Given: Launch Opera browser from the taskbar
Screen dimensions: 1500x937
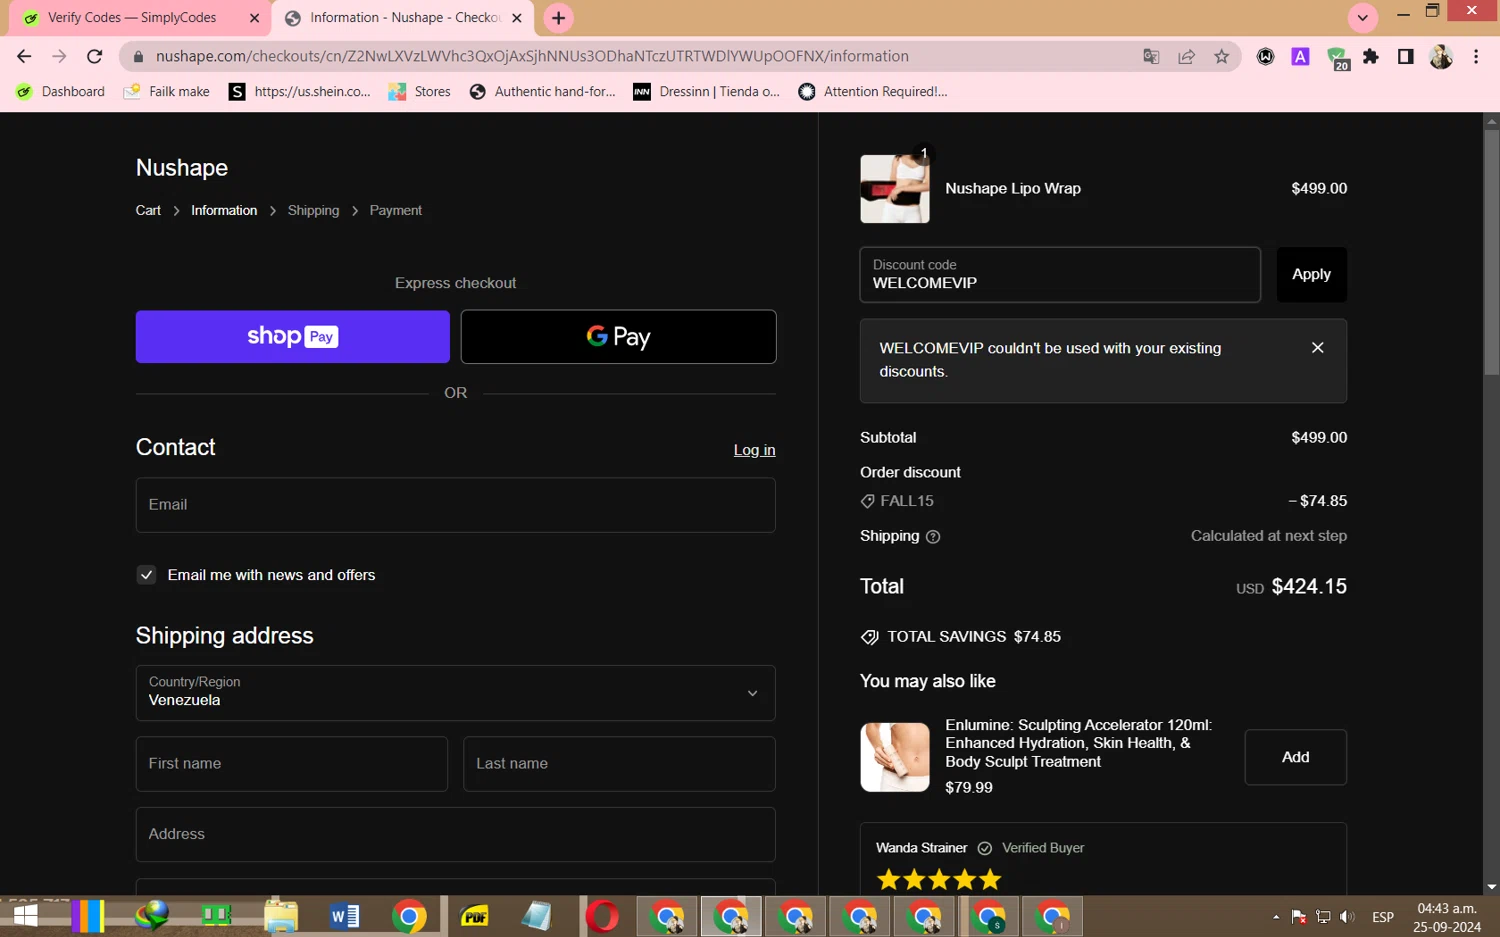Looking at the screenshot, I should pos(602,916).
